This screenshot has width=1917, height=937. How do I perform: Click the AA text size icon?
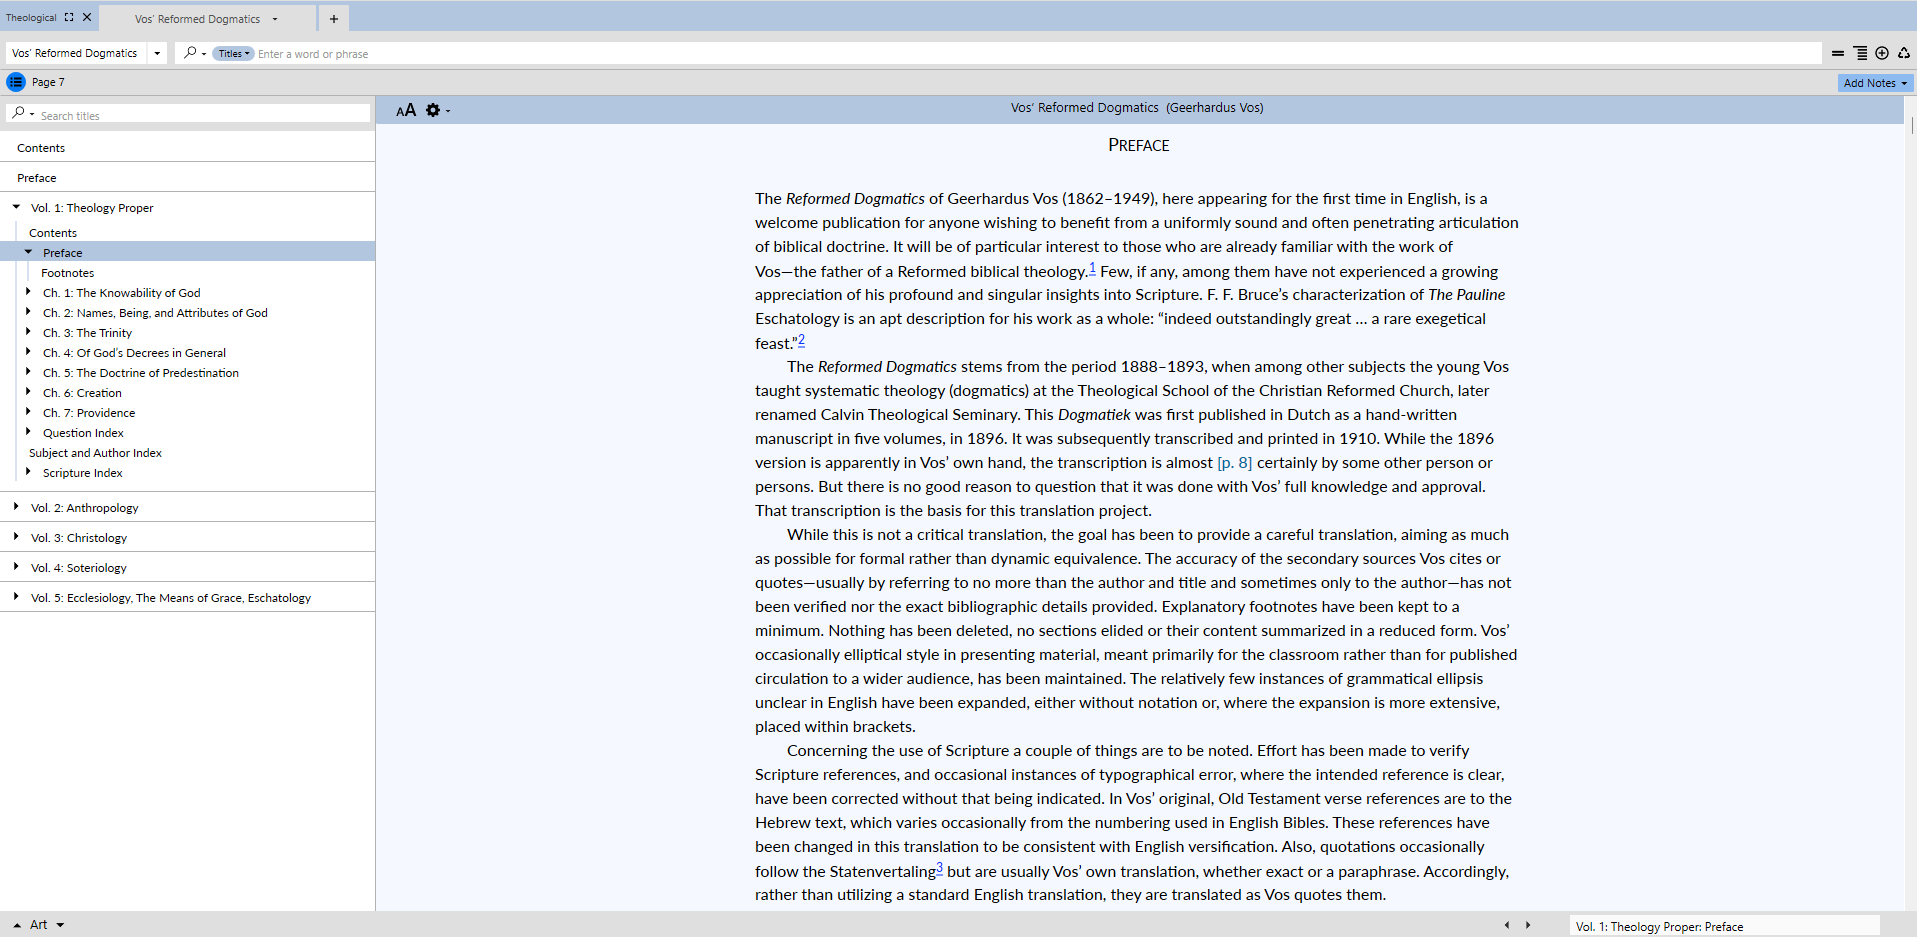405,110
